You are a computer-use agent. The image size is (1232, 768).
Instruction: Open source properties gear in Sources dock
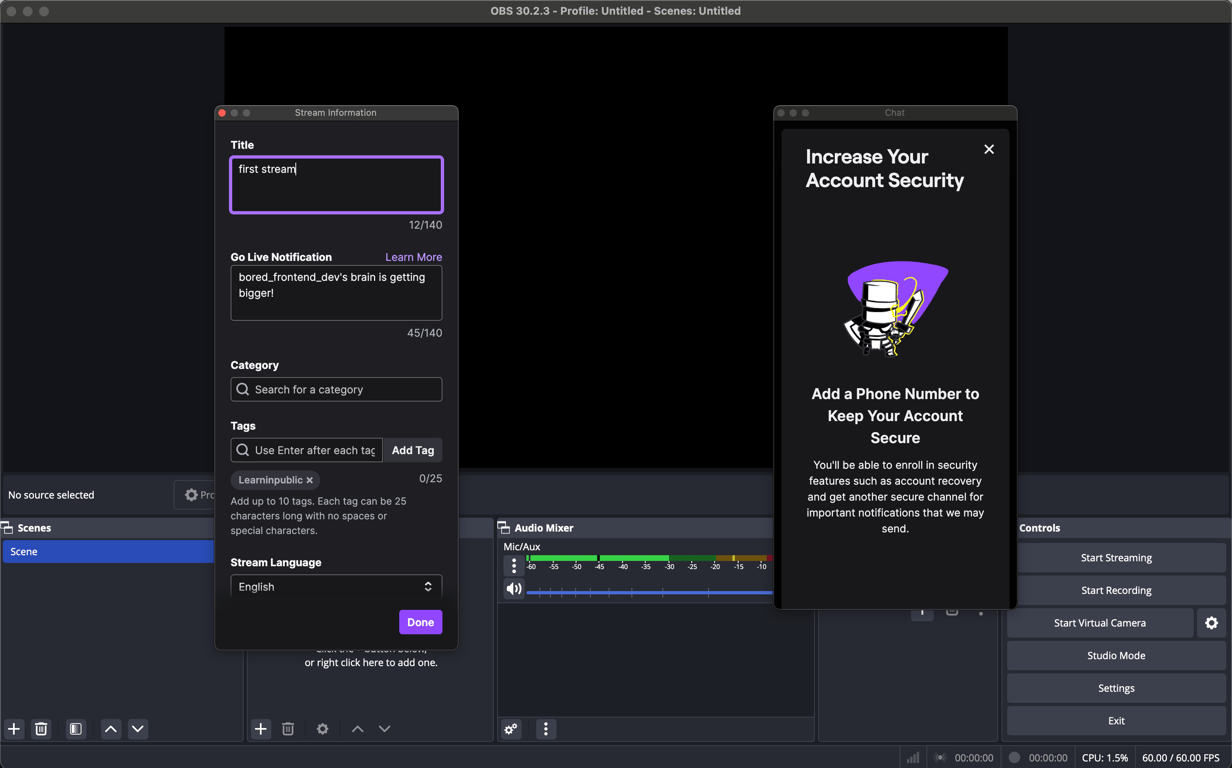322,729
